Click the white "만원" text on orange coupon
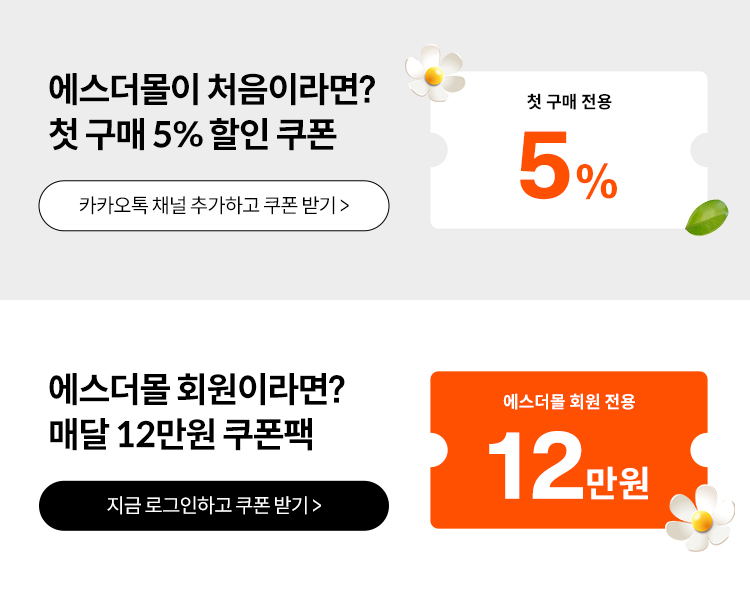 click(x=617, y=480)
